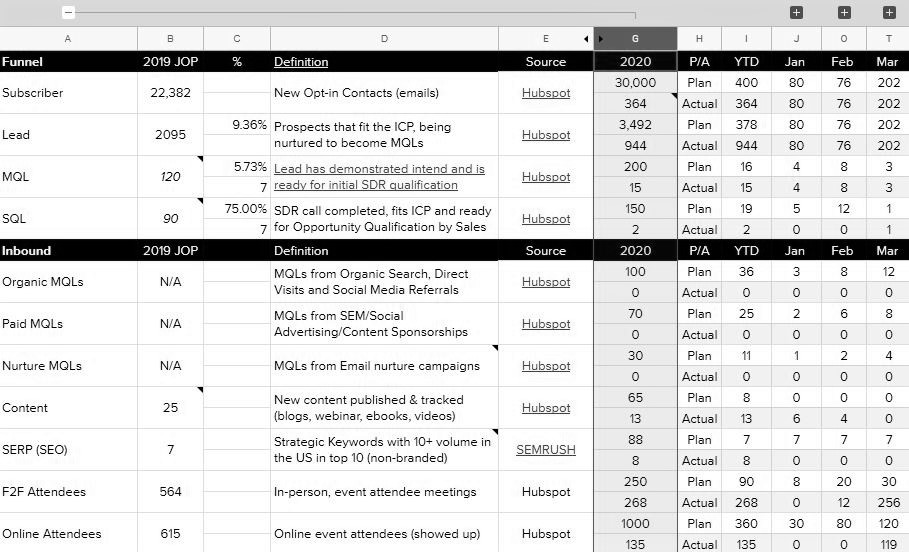This screenshot has width=909, height=552.
Task: Click the 9.36% cell in Lead row
Action: [x=237, y=125]
